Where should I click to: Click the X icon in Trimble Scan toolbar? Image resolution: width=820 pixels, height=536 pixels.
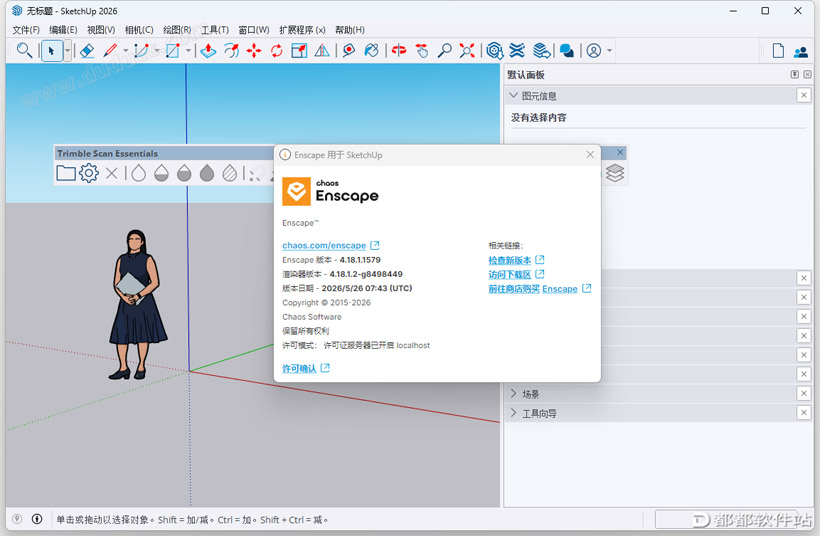pyautogui.click(x=111, y=173)
